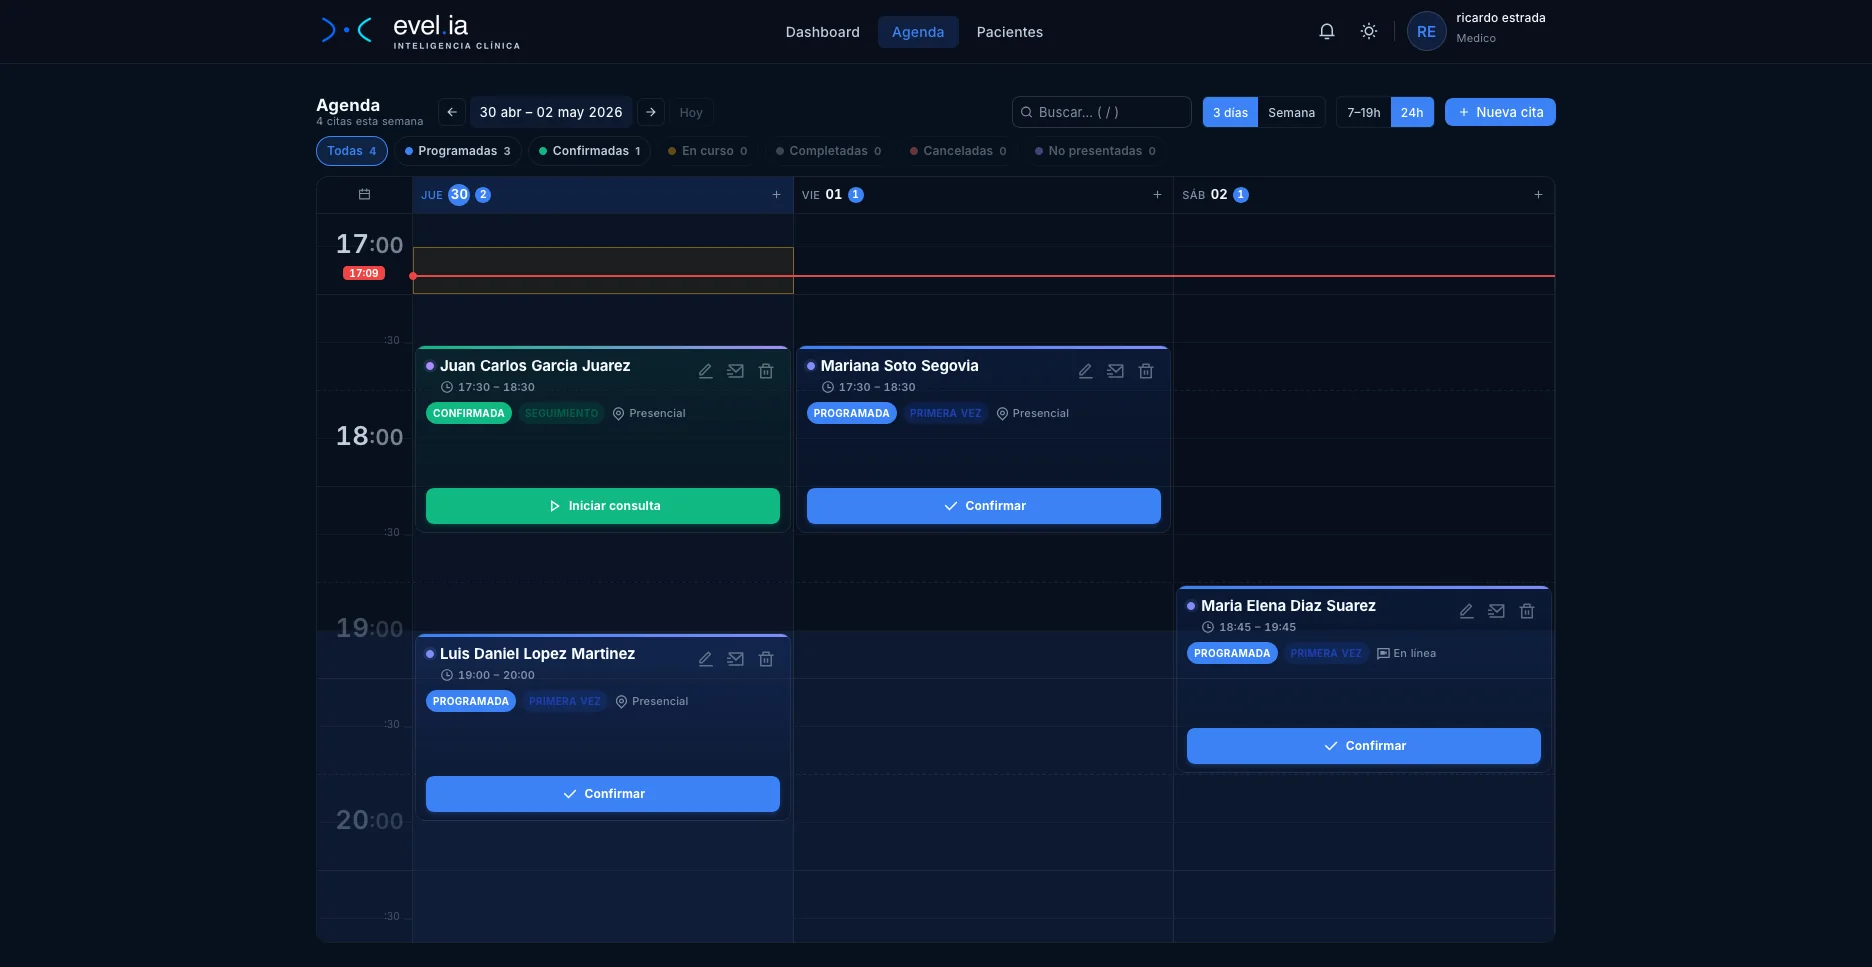This screenshot has width=1872, height=967.
Task: Click the calendar icon above time column
Action: (x=364, y=194)
